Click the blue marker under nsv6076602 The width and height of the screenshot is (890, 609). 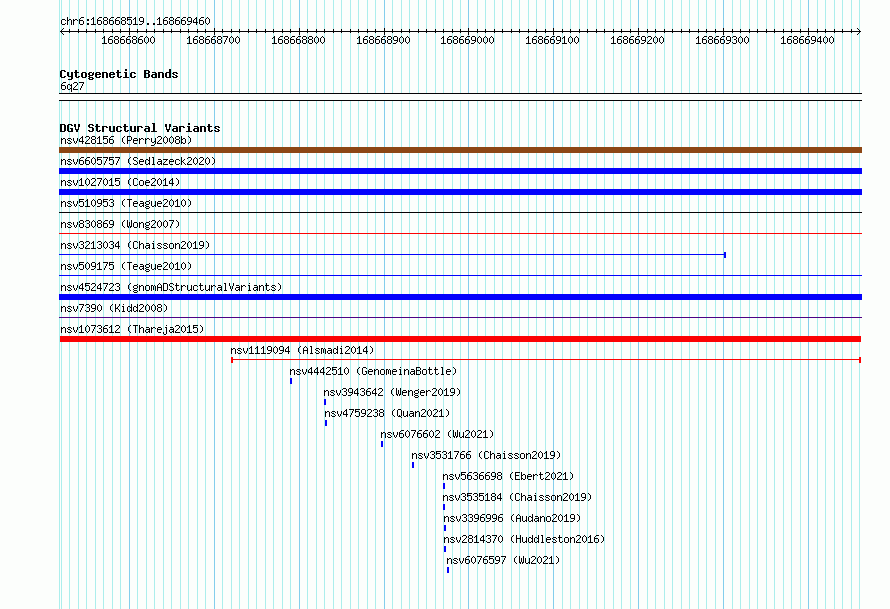click(x=382, y=444)
